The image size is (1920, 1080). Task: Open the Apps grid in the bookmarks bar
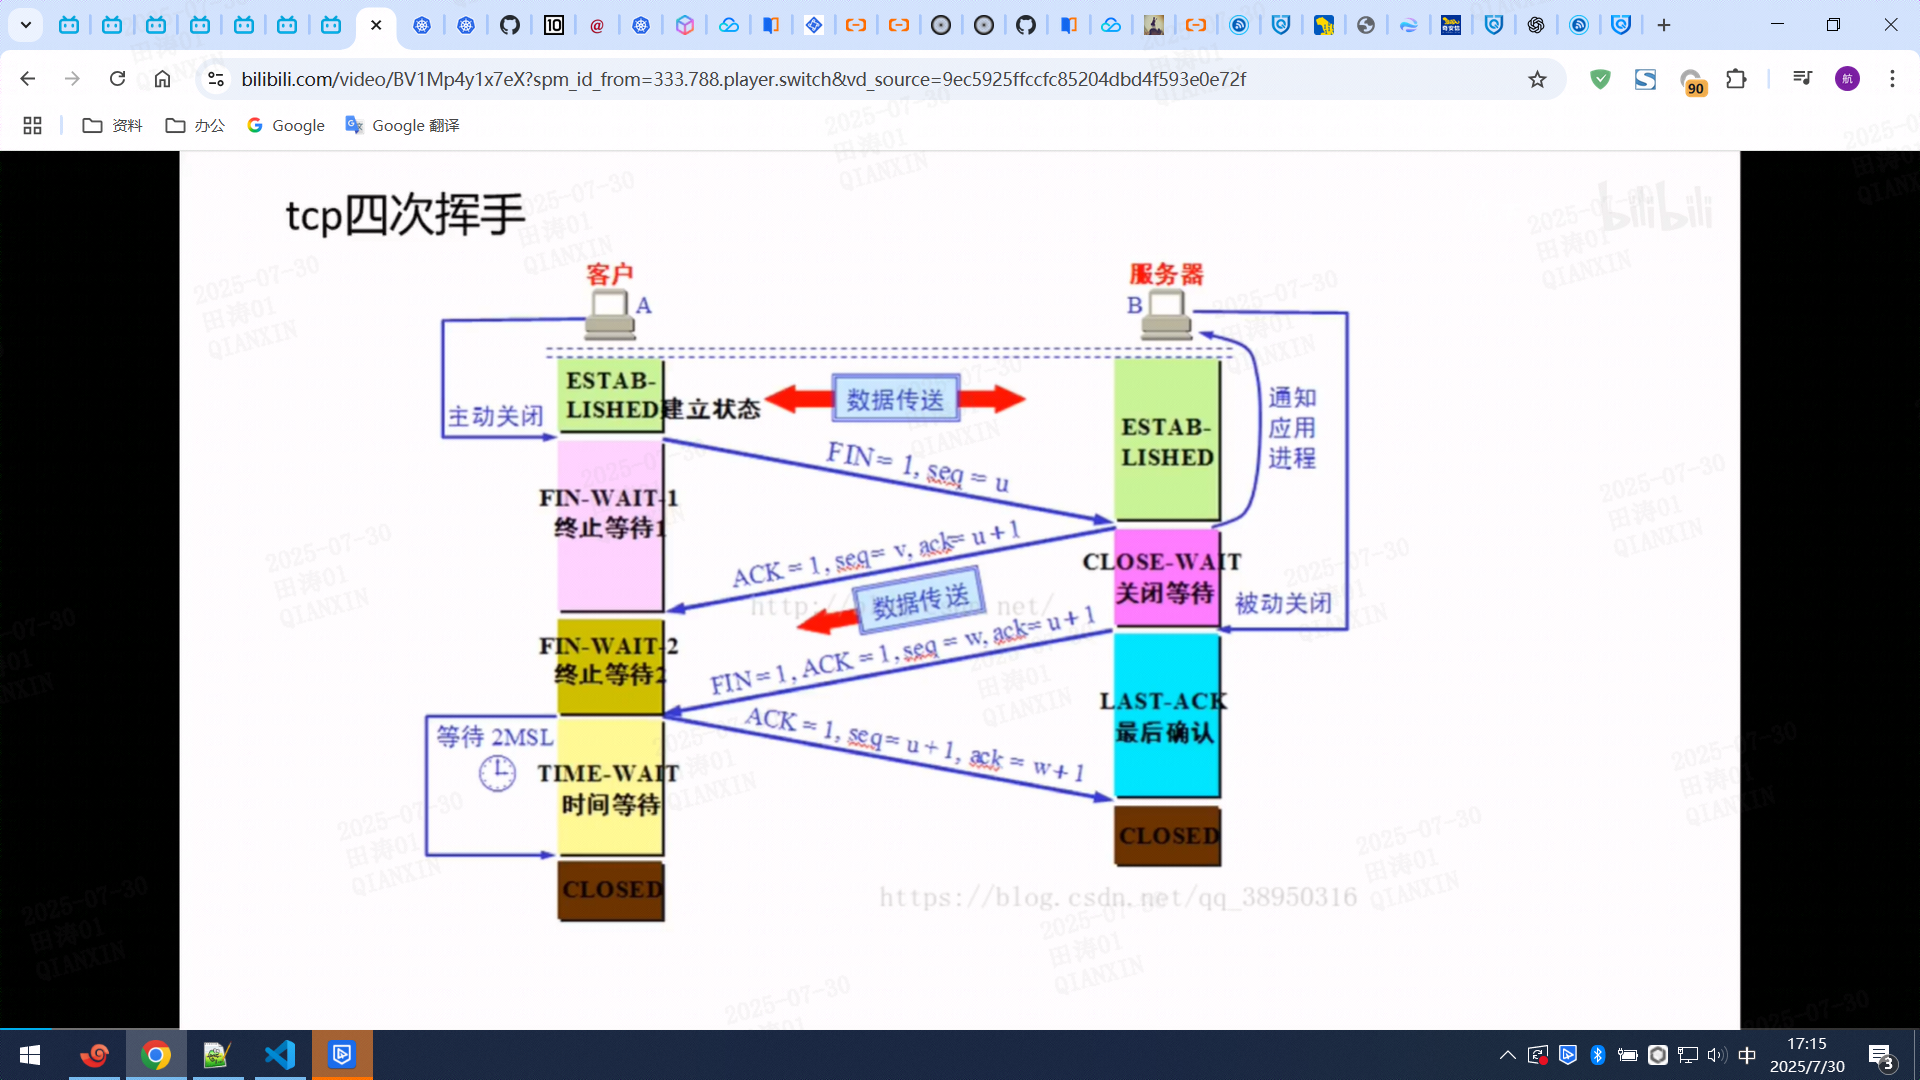[x=32, y=125]
